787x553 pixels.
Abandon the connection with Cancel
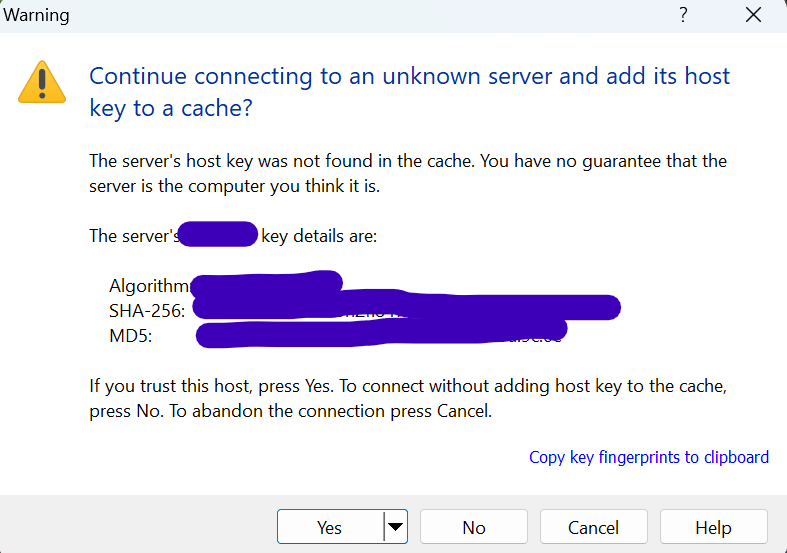pos(593,527)
